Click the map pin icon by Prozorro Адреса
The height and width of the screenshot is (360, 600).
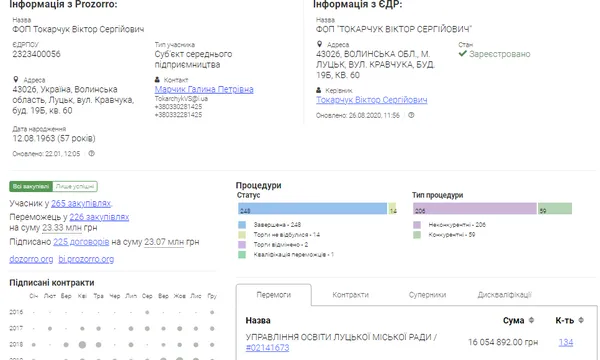pos(16,79)
